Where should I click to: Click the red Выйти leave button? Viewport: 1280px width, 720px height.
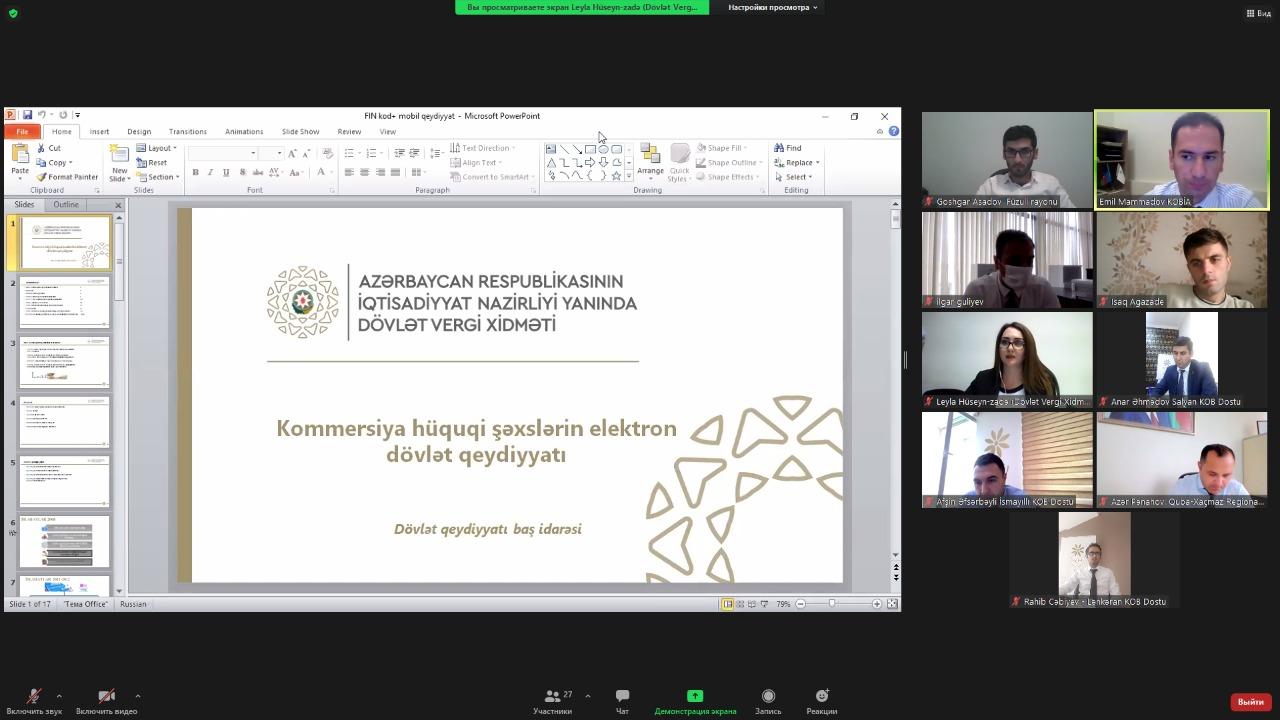pyautogui.click(x=1250, y=702)
